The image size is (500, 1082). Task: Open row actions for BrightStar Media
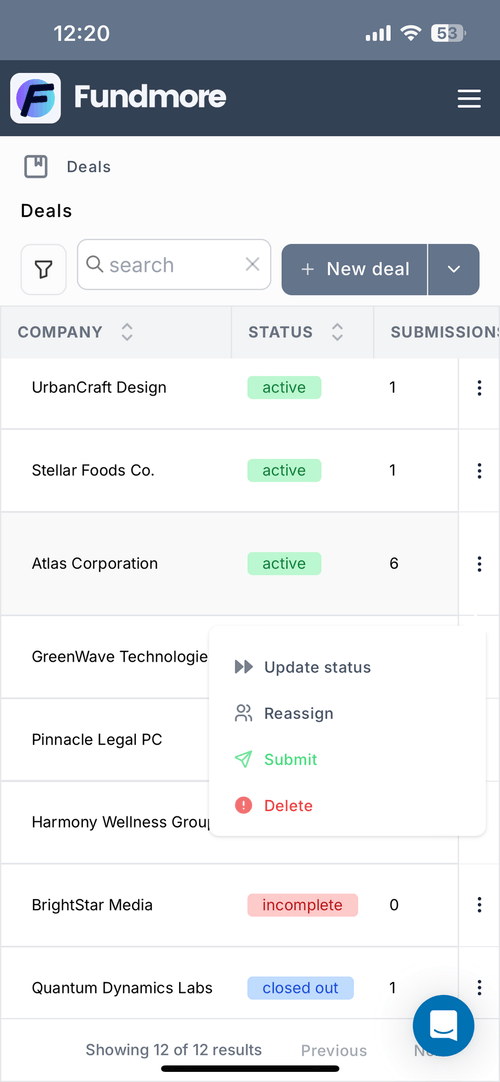(479, 905)
